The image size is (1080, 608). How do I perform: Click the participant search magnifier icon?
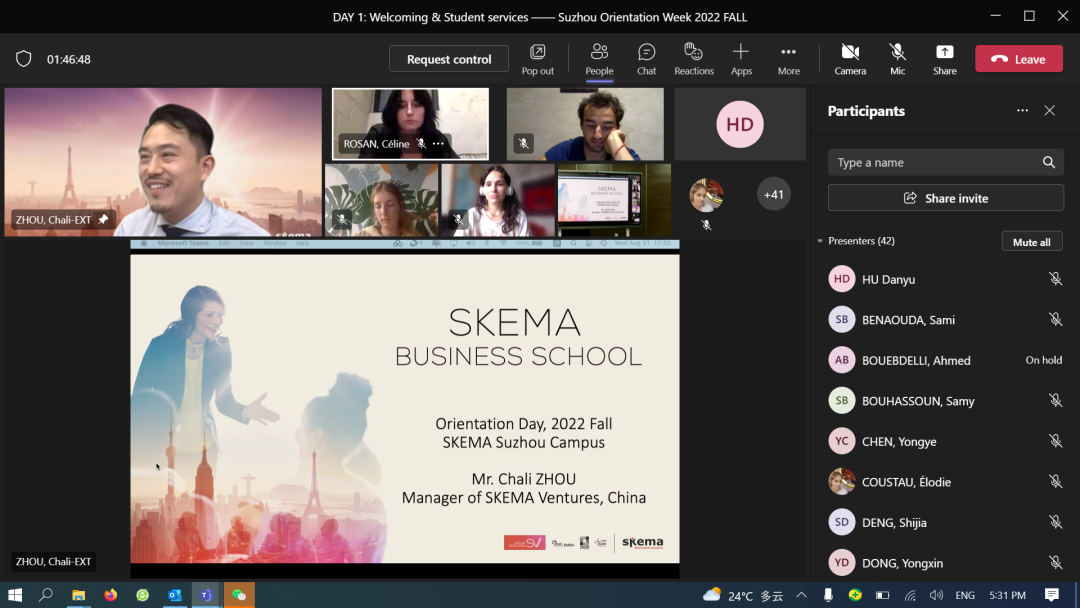pyautogui.click(x=1048, y=163)
